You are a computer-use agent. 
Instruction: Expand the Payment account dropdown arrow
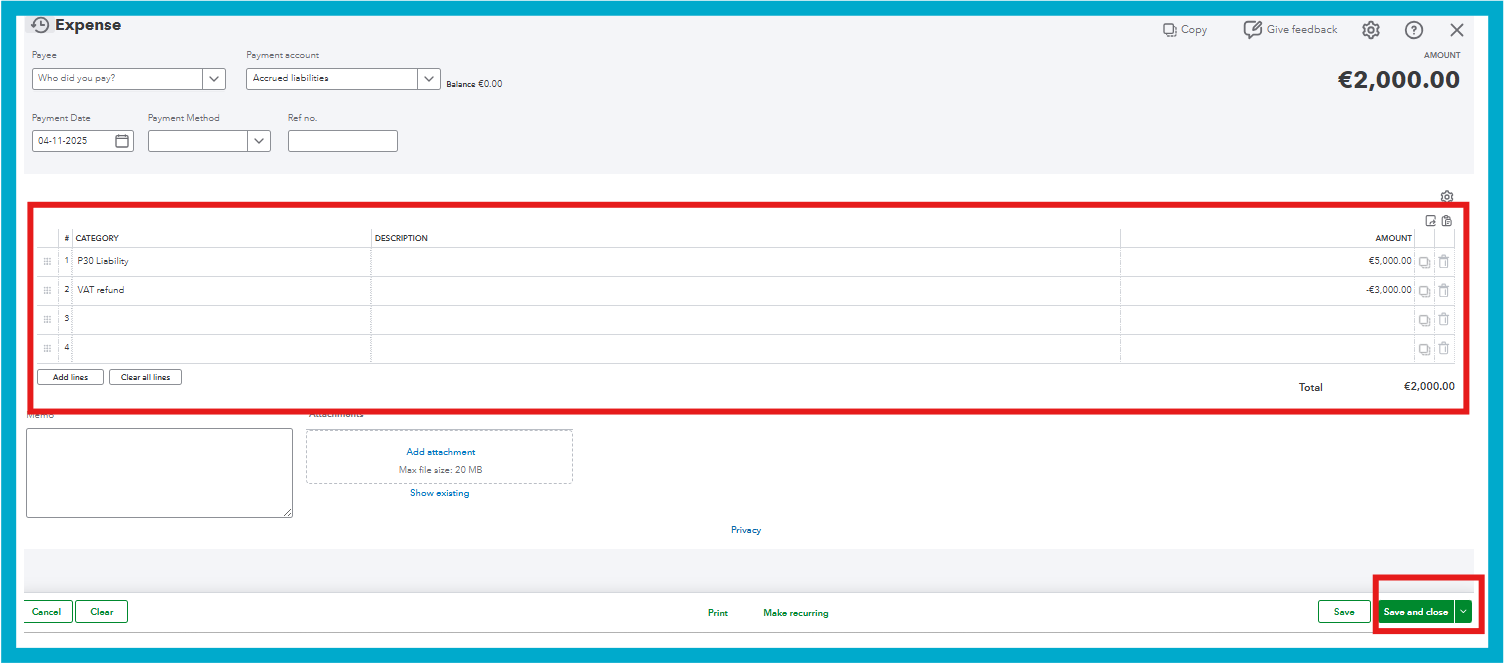[429, 79]
